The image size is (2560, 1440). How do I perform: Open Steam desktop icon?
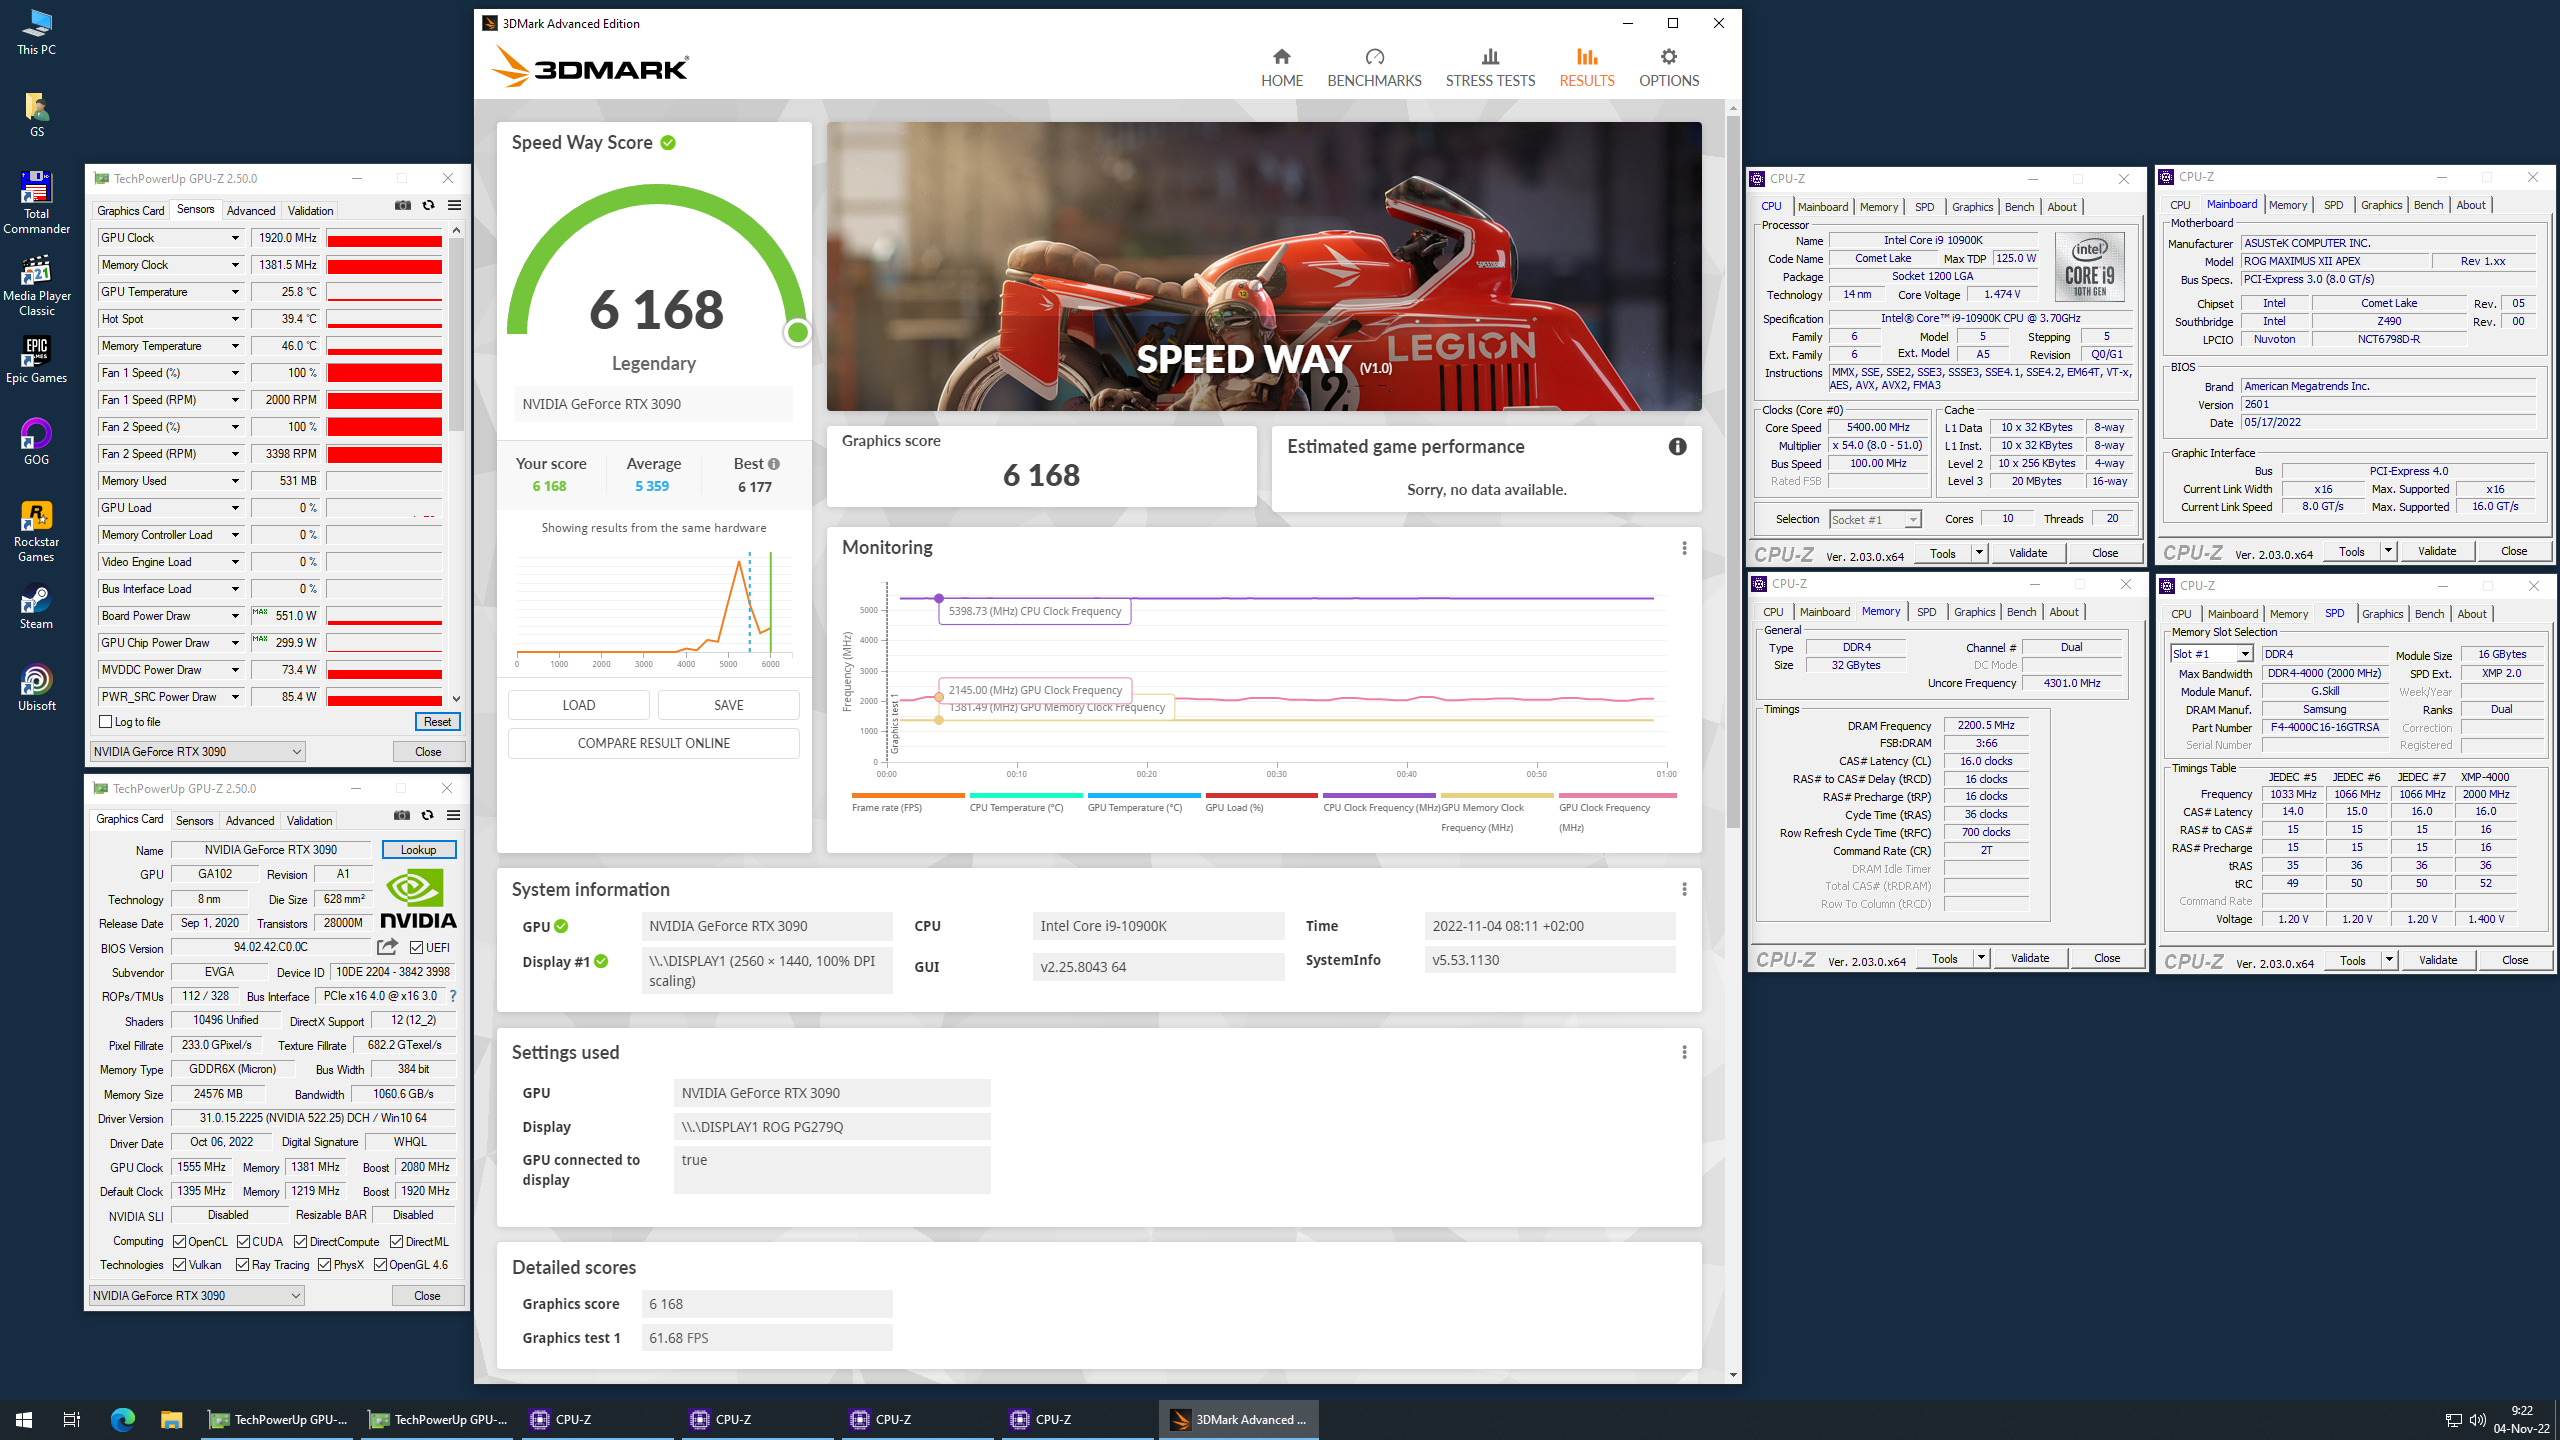36,607
